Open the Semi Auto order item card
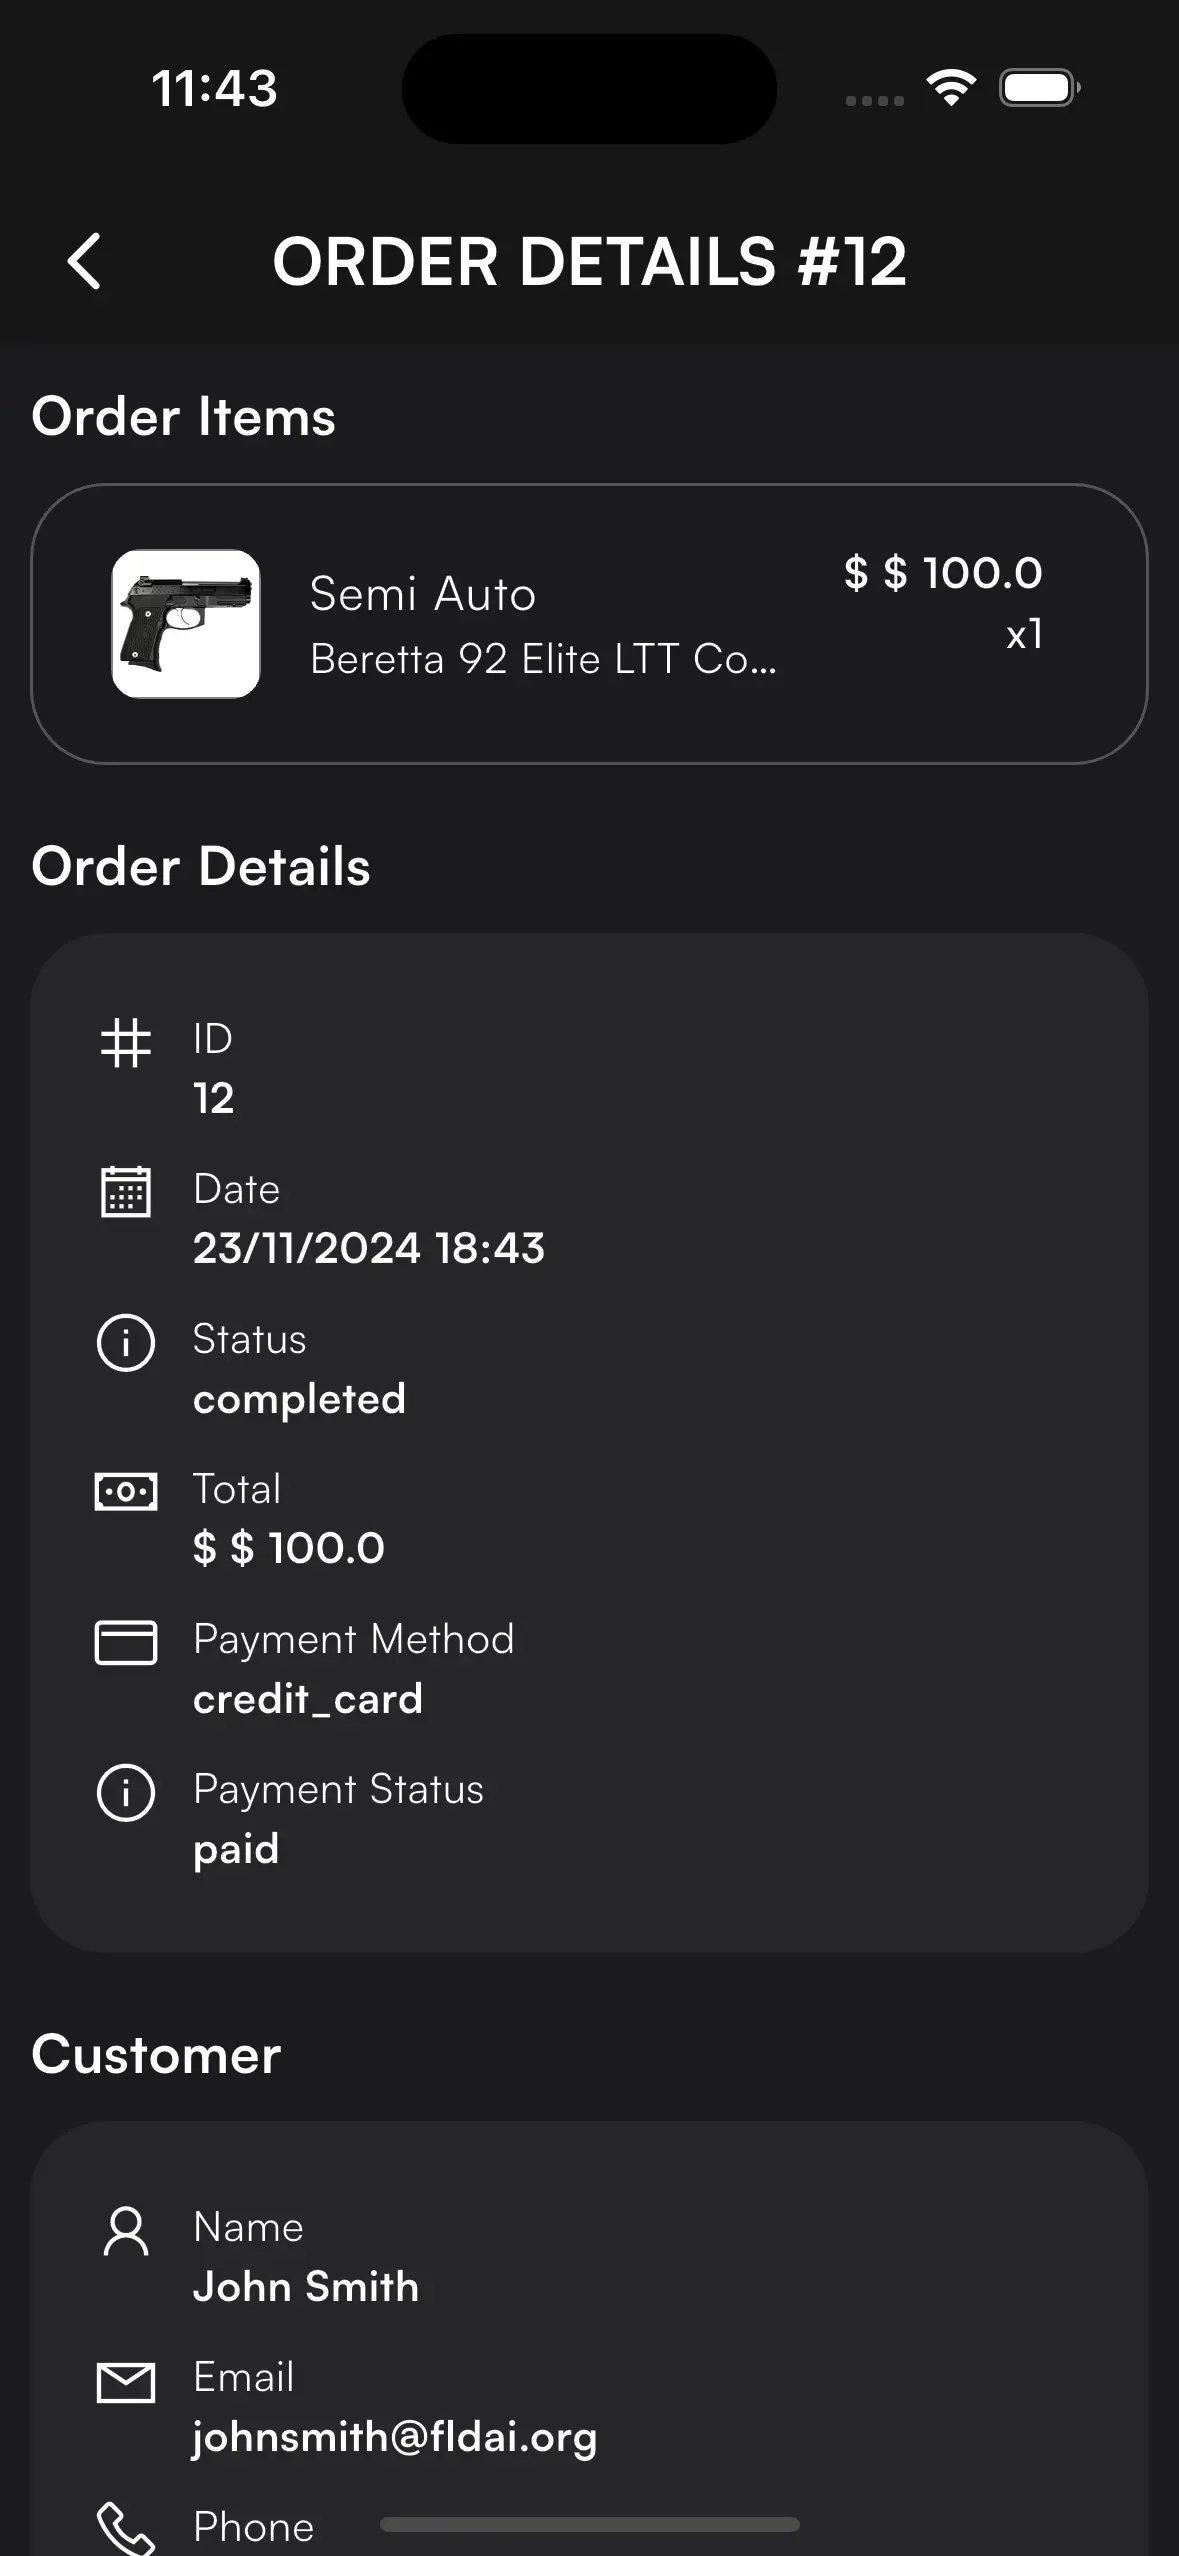The image size is (1179, 2556). [x=589, y=624]
